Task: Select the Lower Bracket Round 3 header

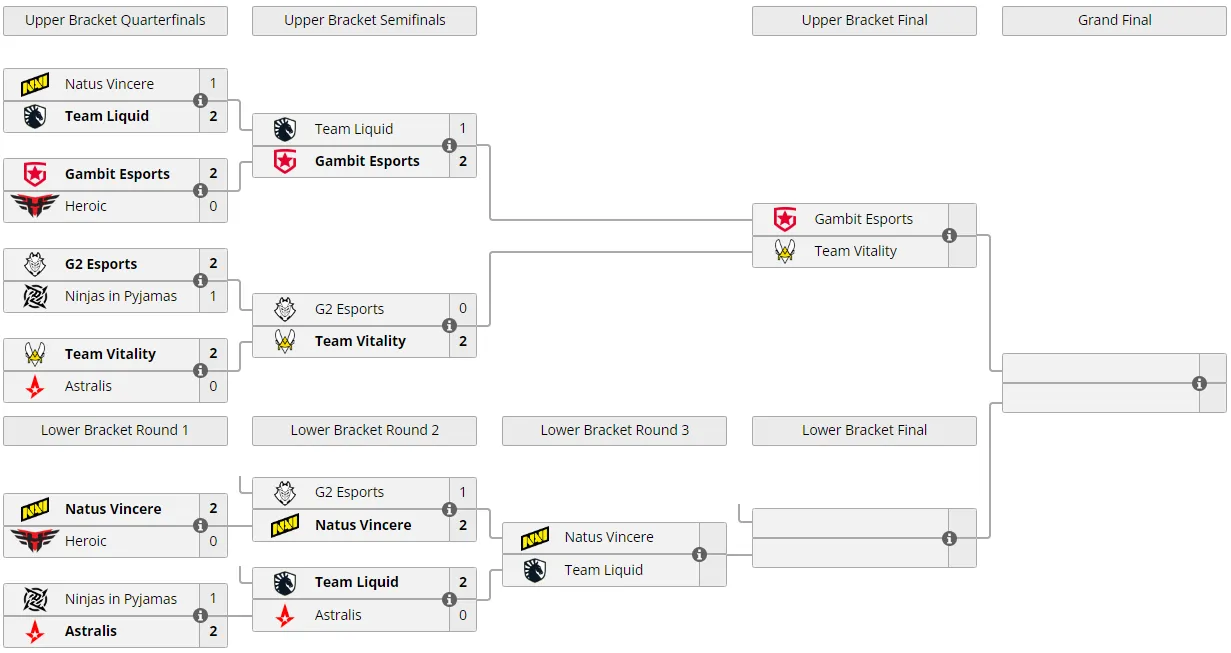Action: pyautogui.click(x=614, y=430)
